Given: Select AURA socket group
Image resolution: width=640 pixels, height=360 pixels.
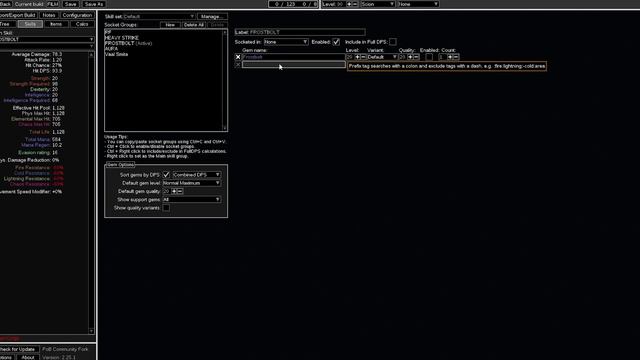Looking at the screenshot, I should [x=111, y=49].
